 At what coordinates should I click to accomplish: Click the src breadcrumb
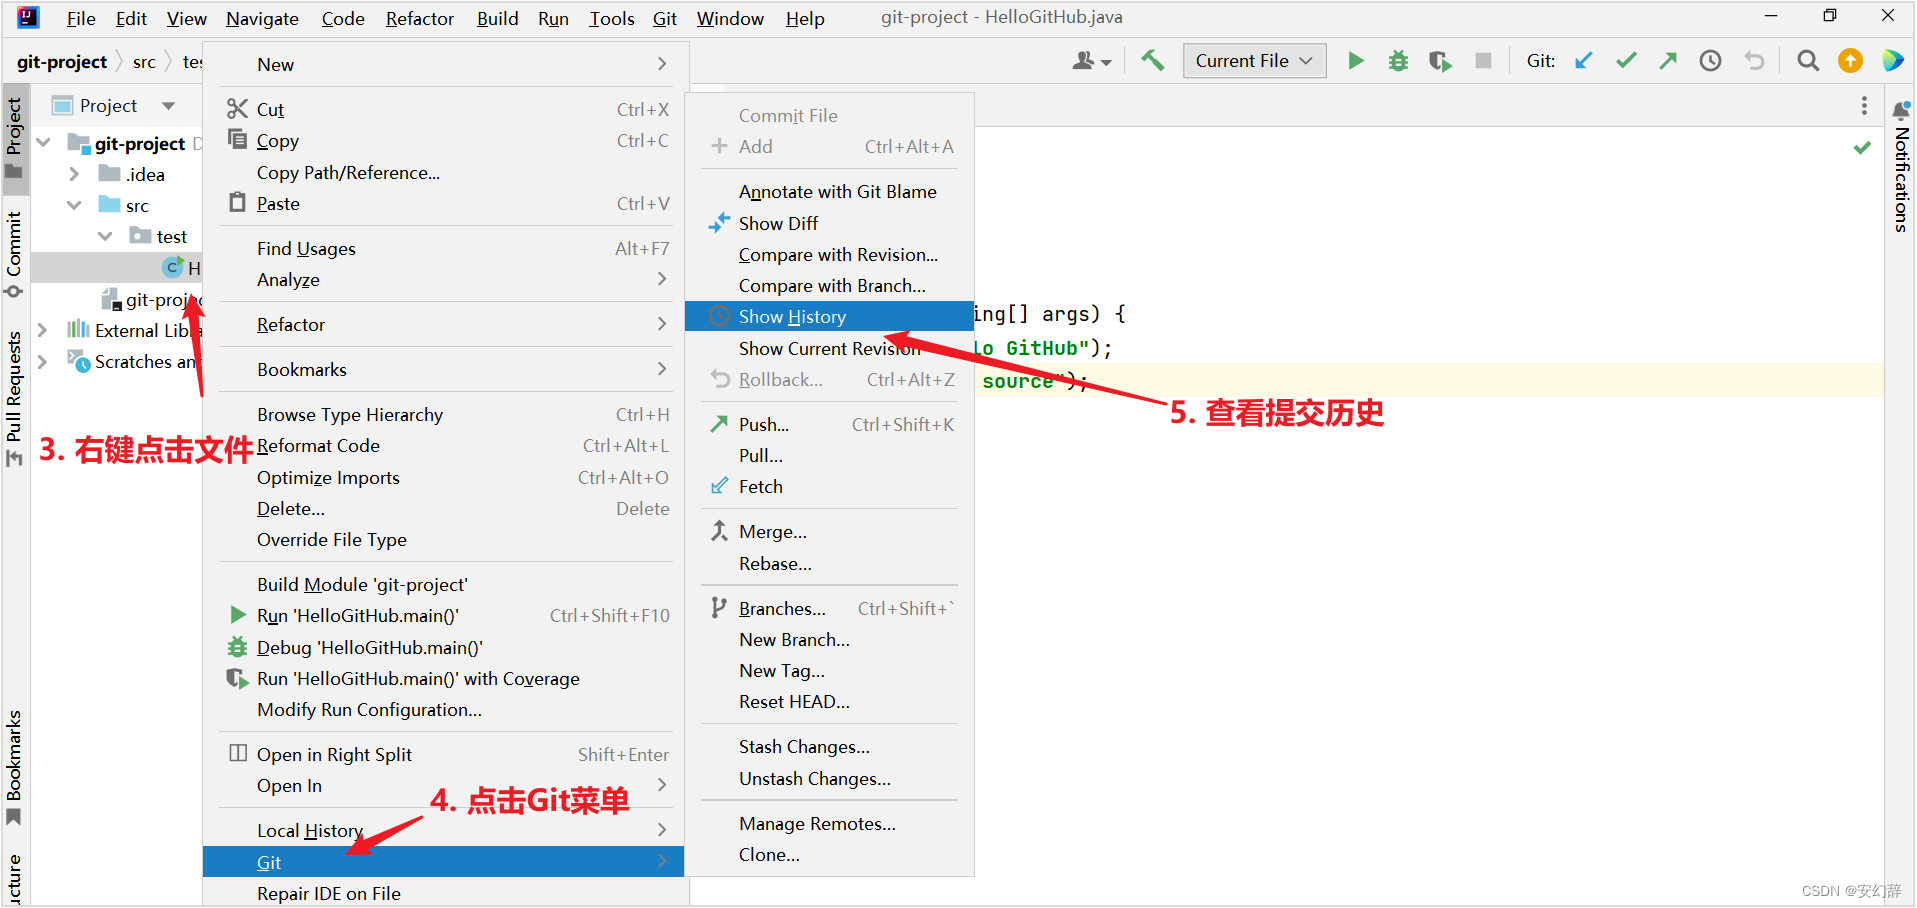(144, 62)
